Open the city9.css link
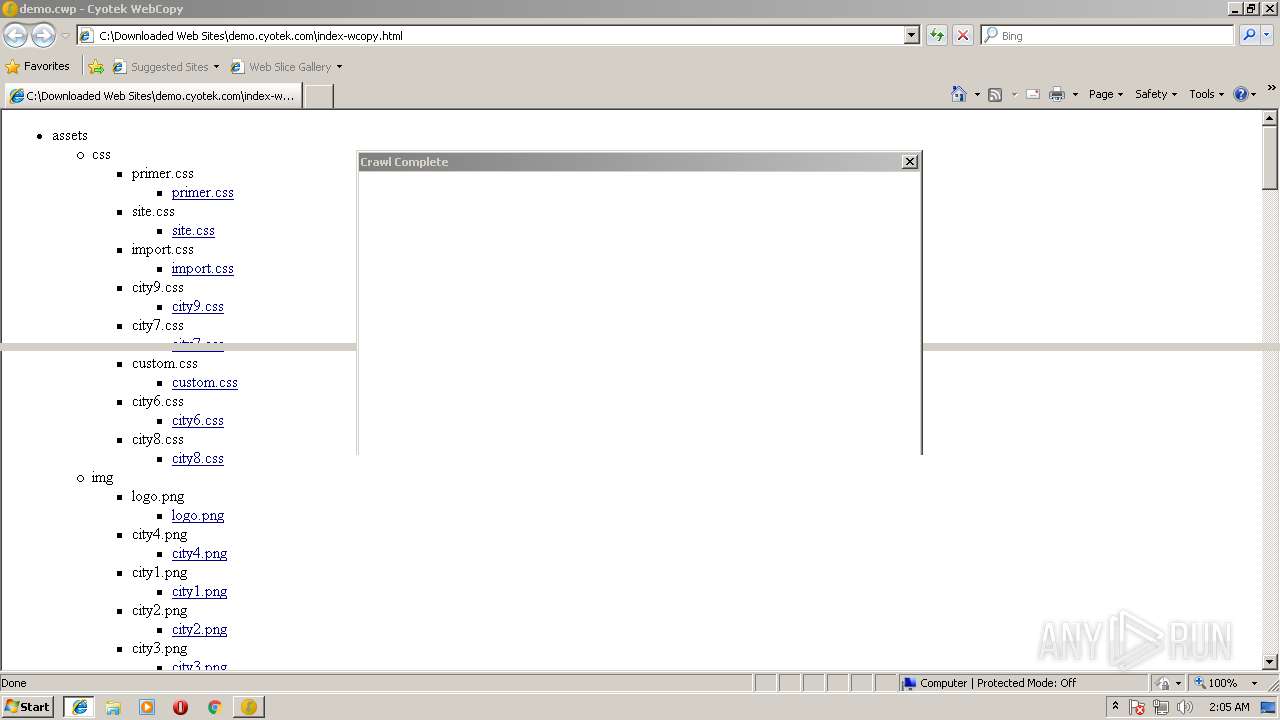Image resolution: width=1280 pixels, height=720 pixels. point(198,306)
